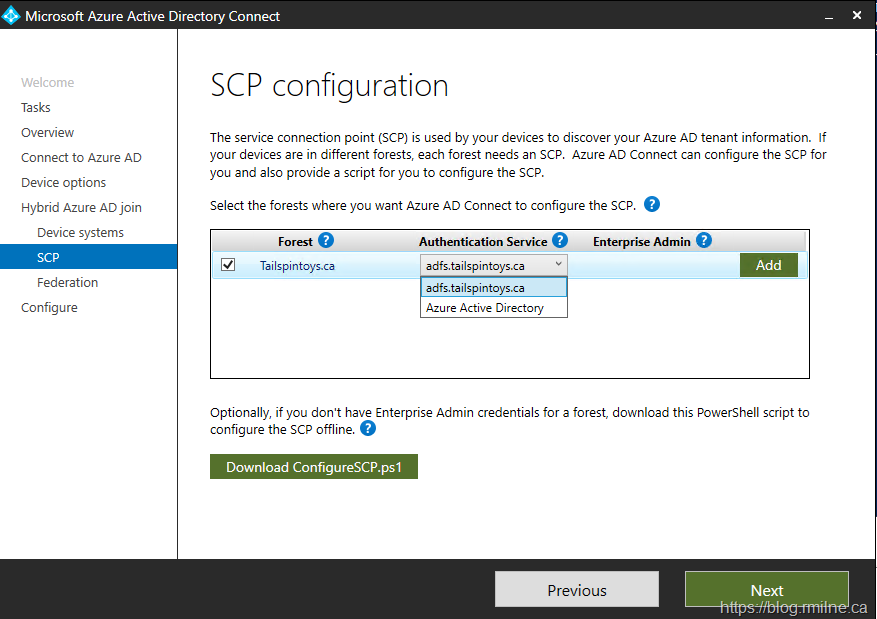Viewport: 877px width, 619px height.
Task: Uncheck the Tailspintoys.ca forest checkbox
Action: 228,265
